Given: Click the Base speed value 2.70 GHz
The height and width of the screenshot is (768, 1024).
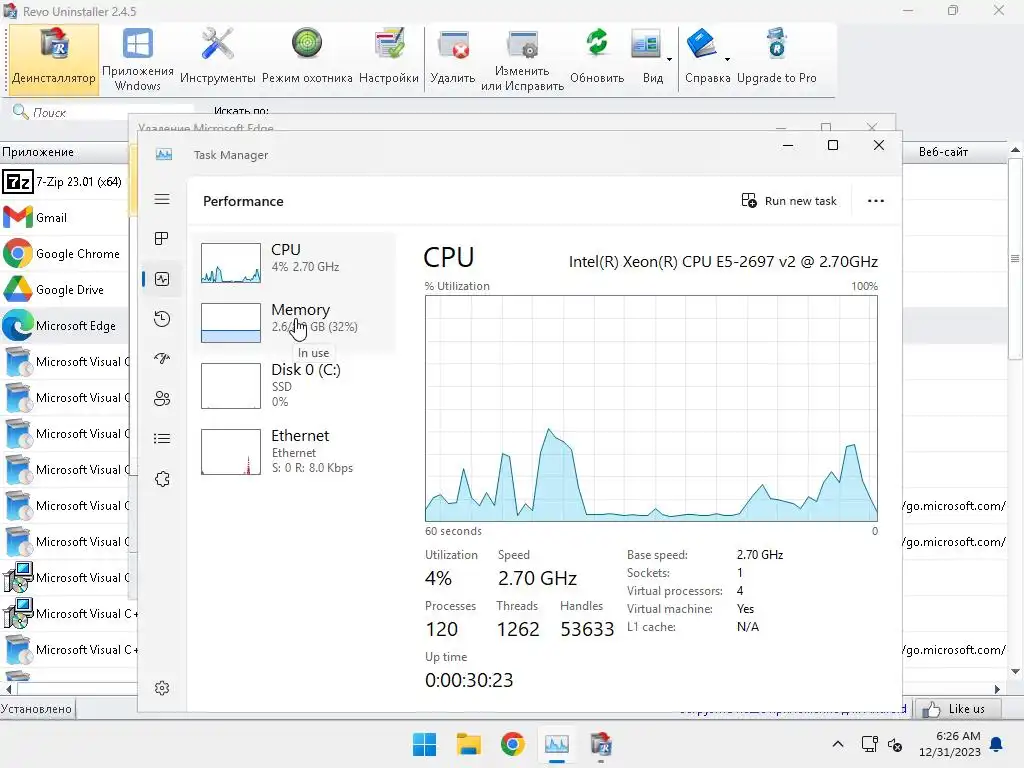Looking at the screenshot, I should (x=760, y=555).
